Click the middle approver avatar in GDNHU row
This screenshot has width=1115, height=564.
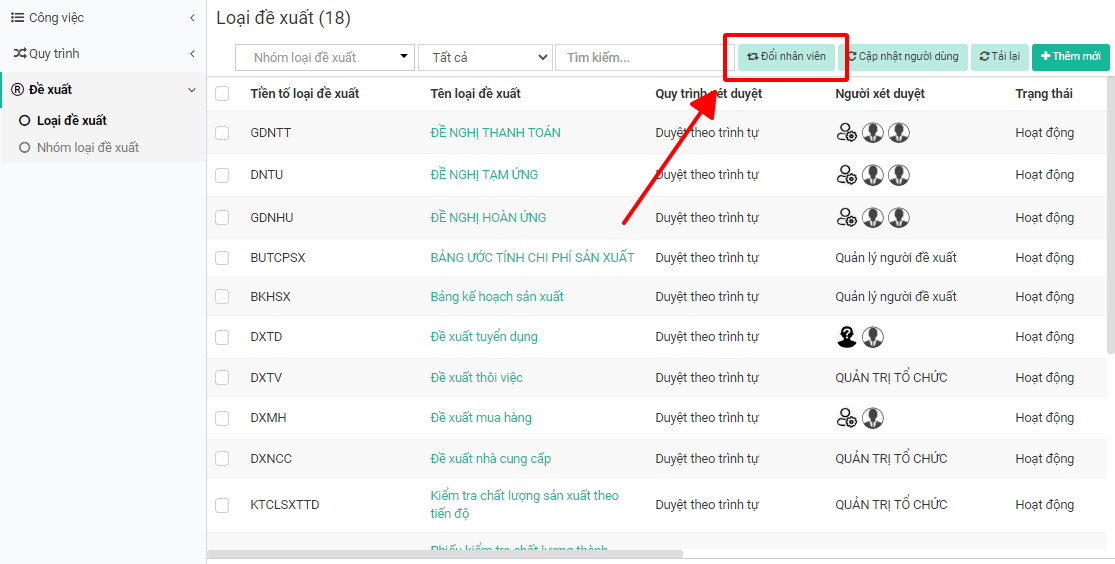[873, 218]
